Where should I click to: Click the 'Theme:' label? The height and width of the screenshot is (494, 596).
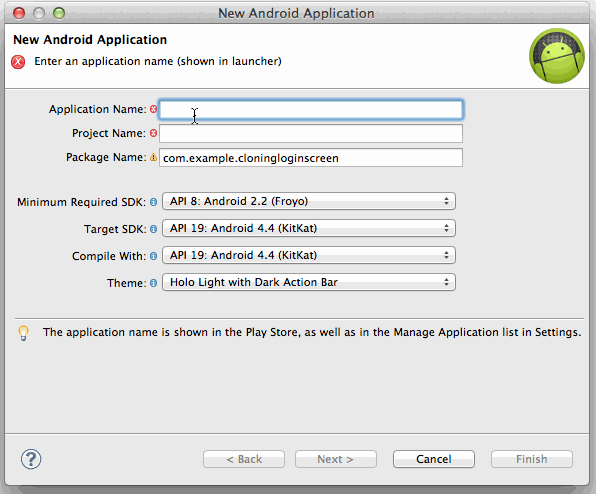pyautogui.click(x=127, y=283)
